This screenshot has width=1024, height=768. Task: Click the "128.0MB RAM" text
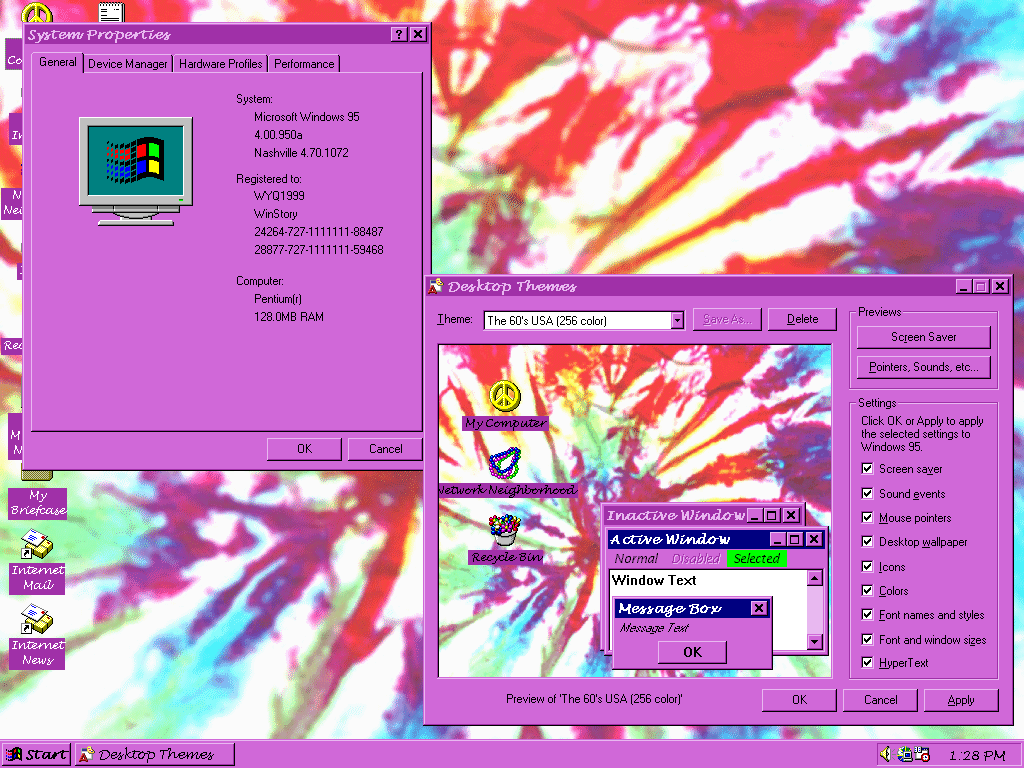point(289,317)
